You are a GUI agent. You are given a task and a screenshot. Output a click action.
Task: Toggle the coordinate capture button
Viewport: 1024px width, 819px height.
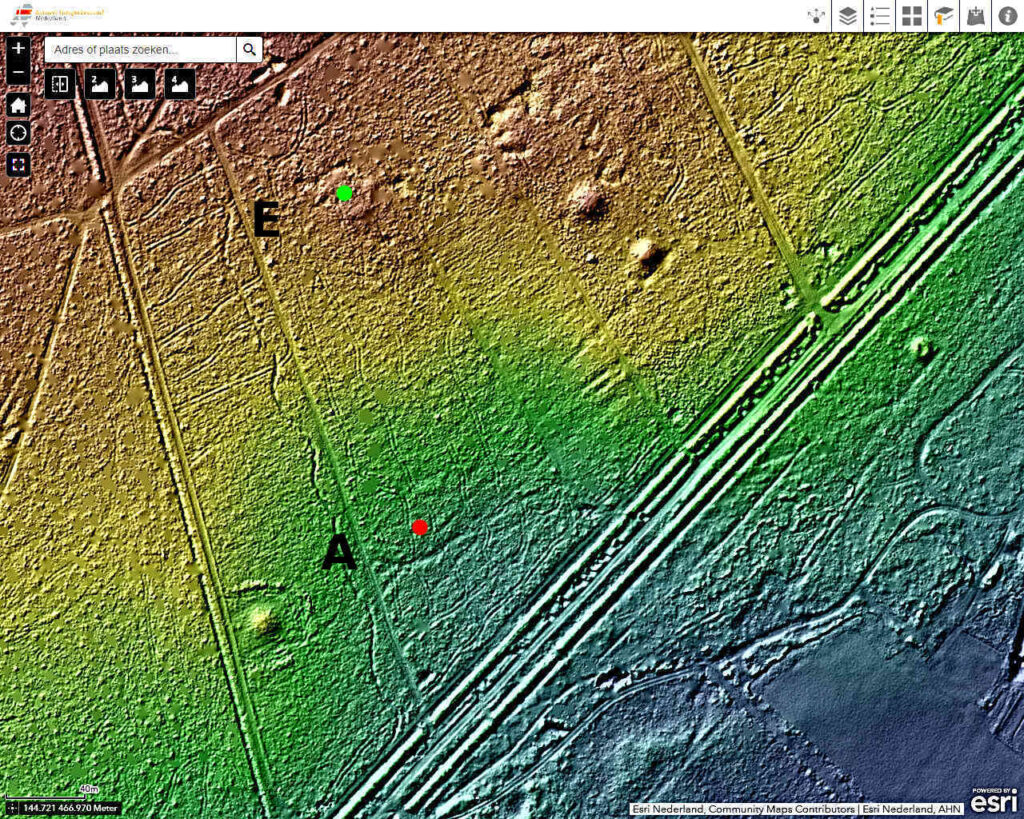pos(12,808)
